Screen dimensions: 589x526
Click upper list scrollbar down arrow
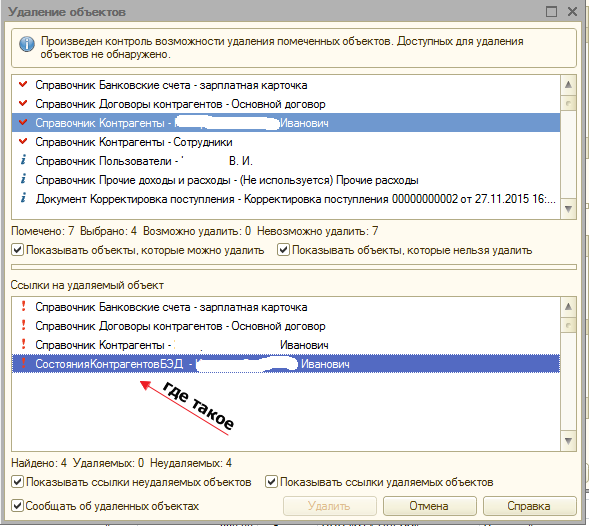coord(568,209)
